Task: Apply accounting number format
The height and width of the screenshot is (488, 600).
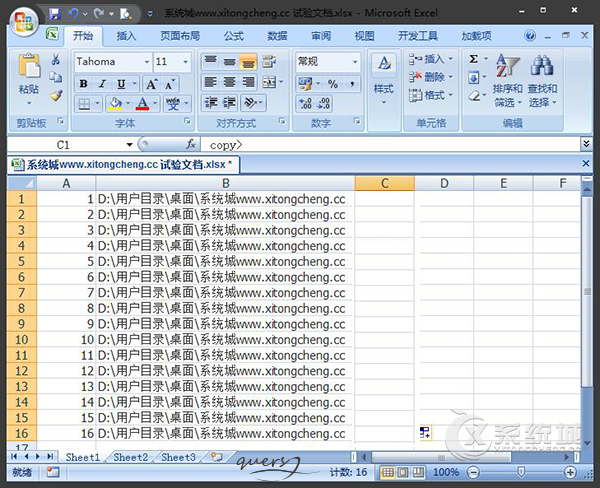Action: click(305, 84)
